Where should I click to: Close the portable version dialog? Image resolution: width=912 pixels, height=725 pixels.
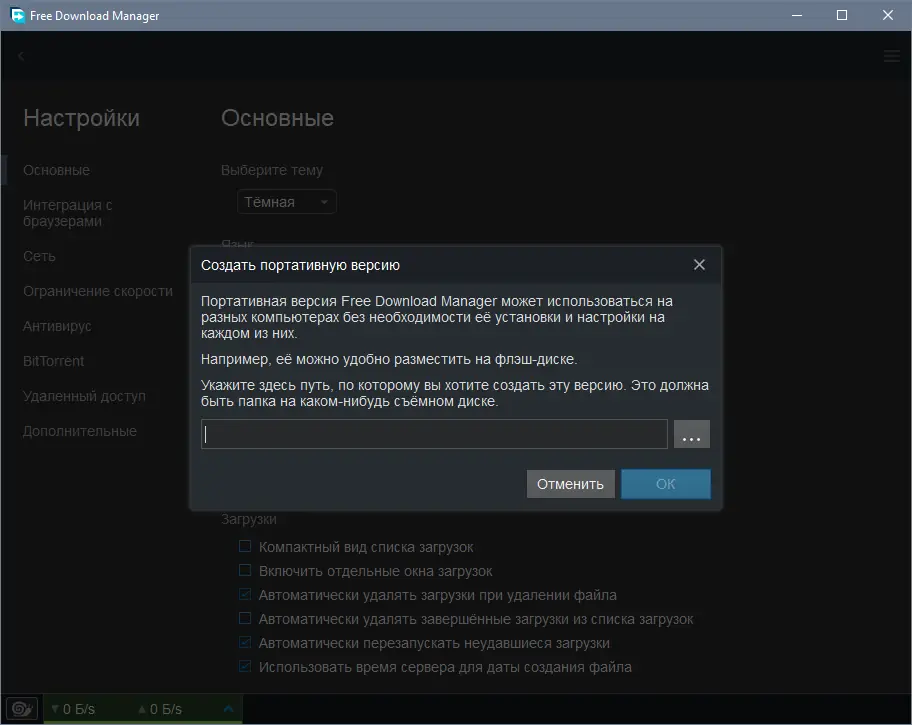[699, 265]
